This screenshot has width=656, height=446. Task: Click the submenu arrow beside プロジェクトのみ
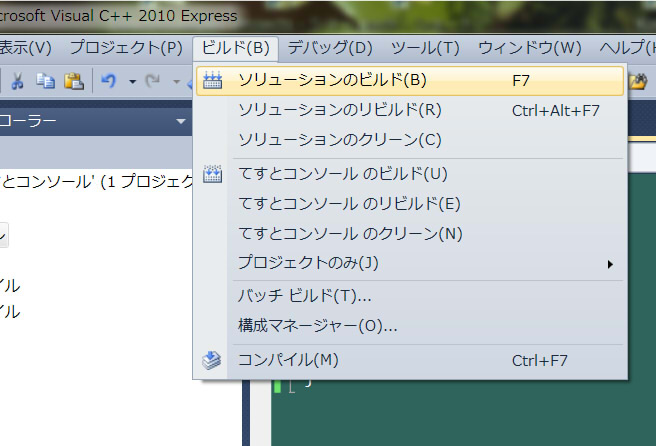pos(610,264)
